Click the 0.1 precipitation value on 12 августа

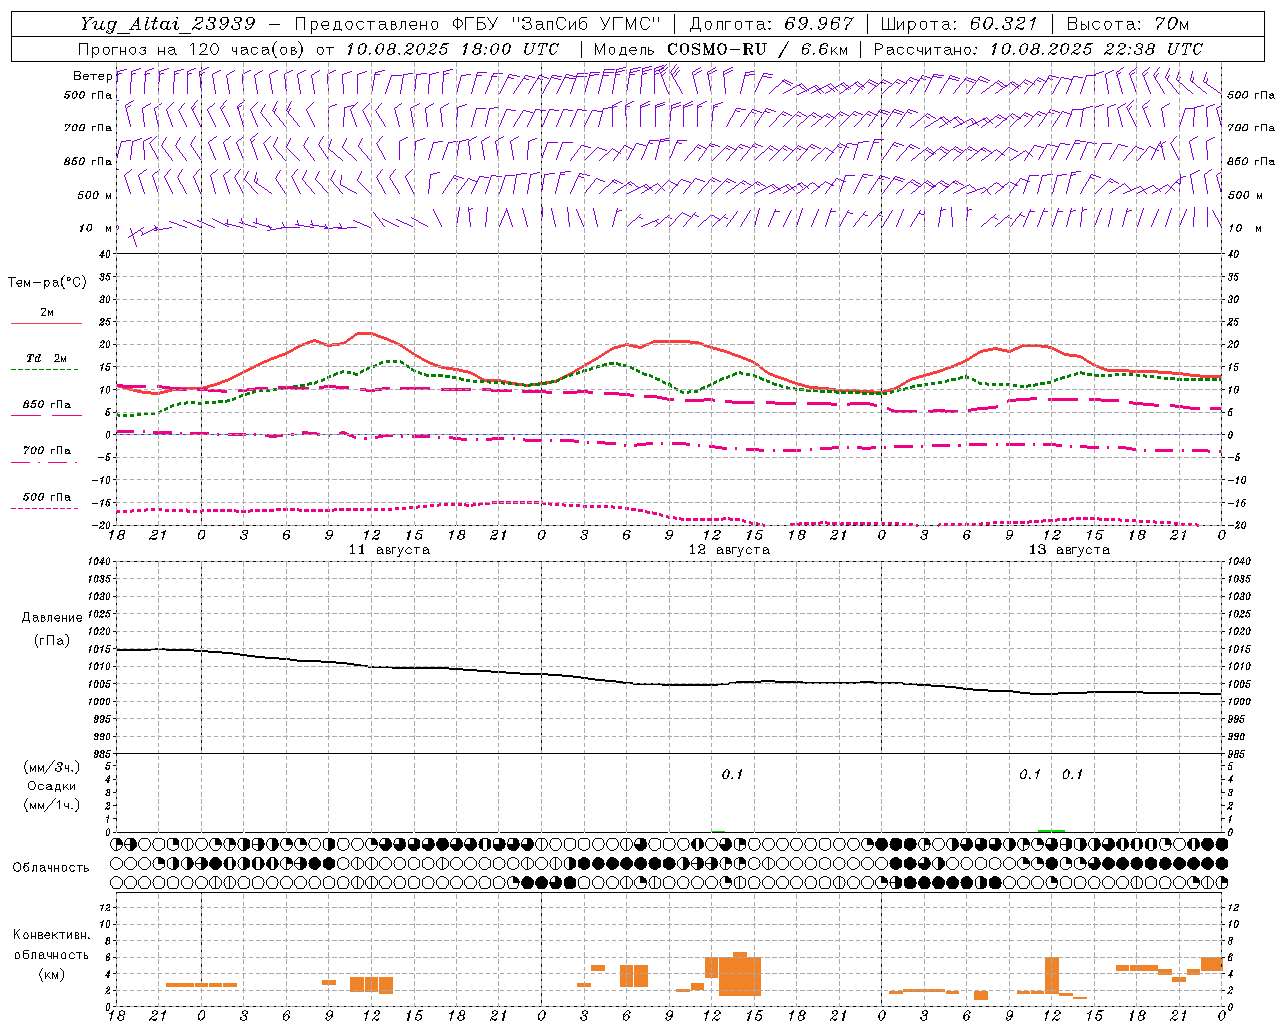click(x=732, y=775)
